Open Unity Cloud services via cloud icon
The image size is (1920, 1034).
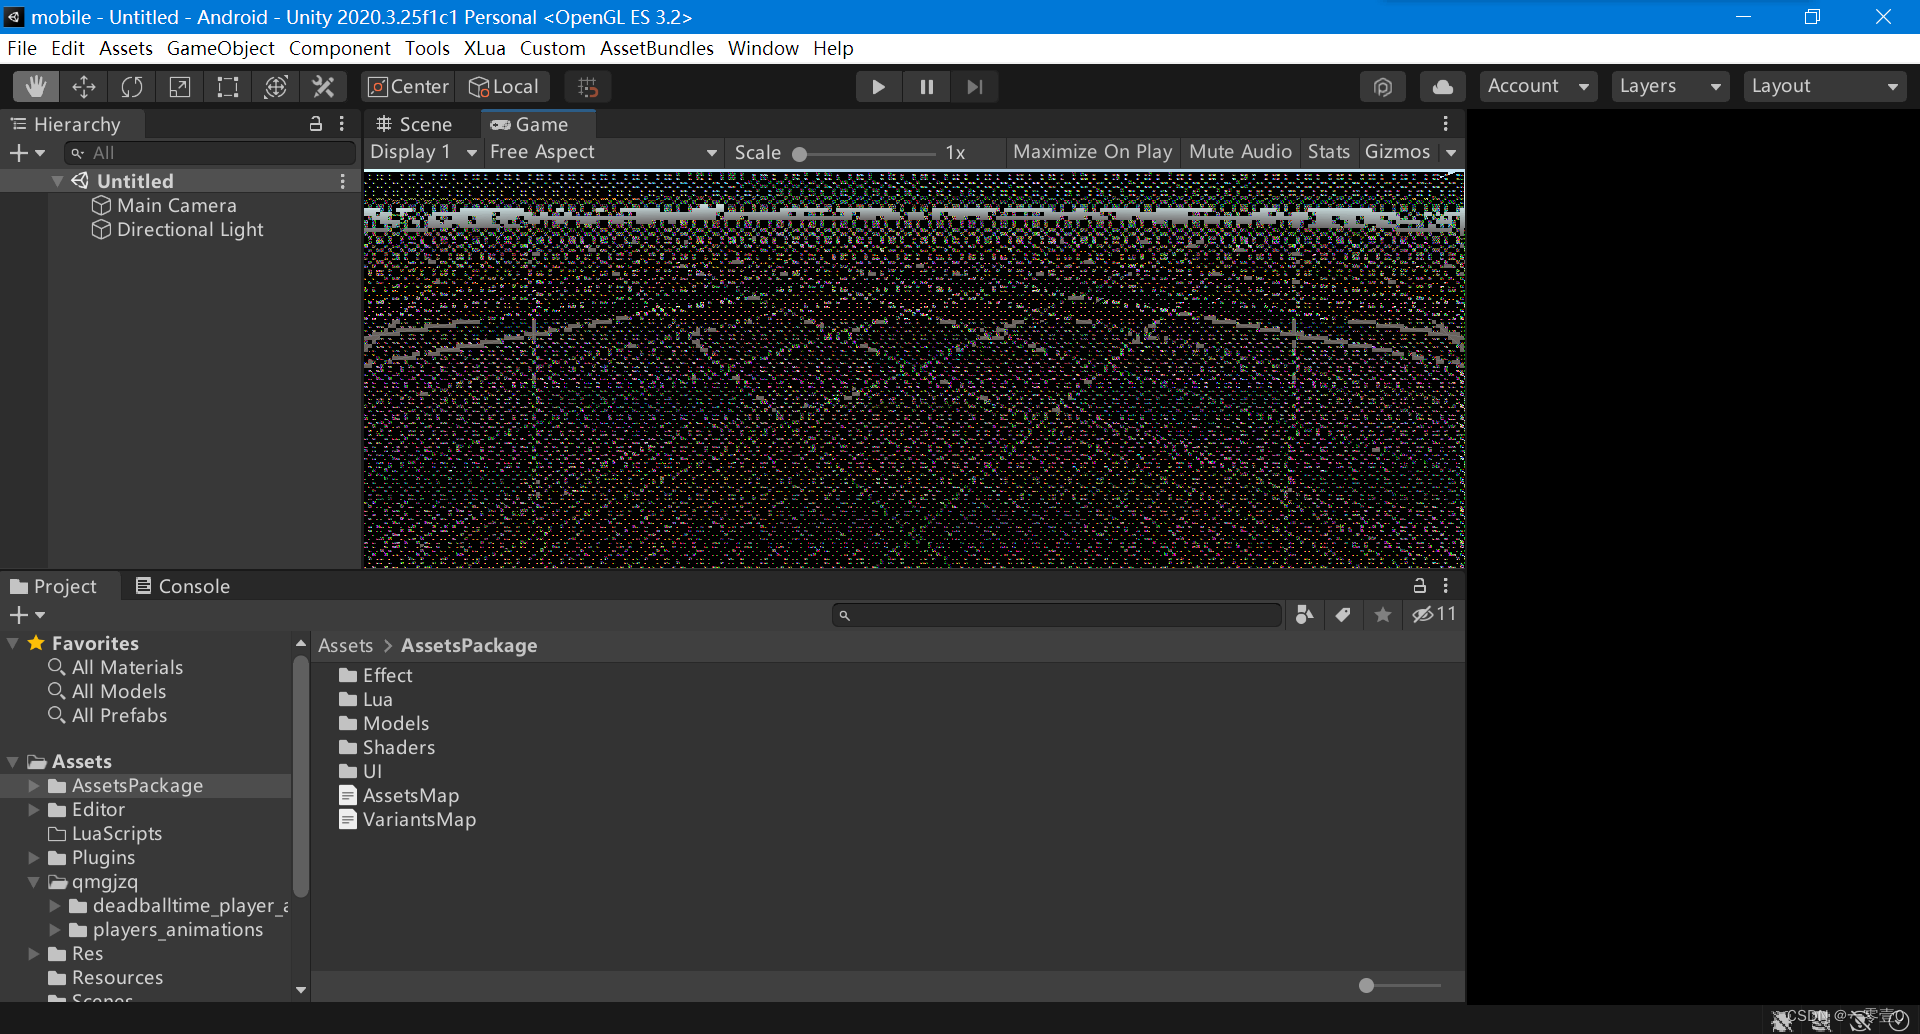click(x=1441, y=86)
